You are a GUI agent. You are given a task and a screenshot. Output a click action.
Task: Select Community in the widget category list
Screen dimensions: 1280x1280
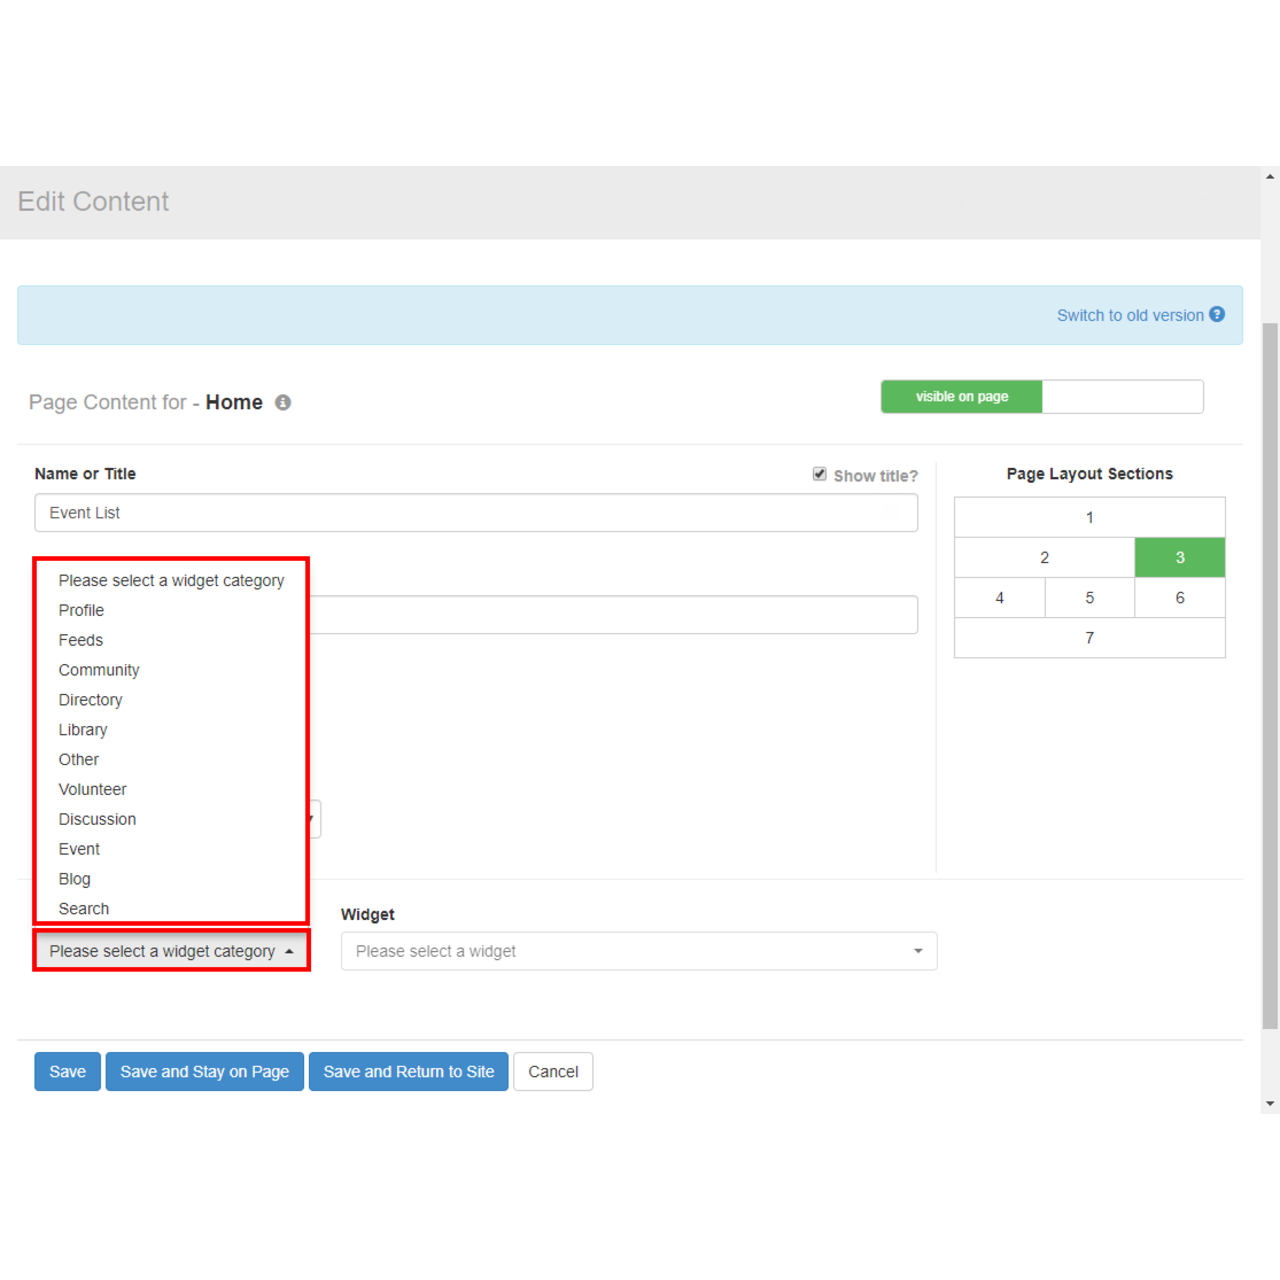coord(99,670)
